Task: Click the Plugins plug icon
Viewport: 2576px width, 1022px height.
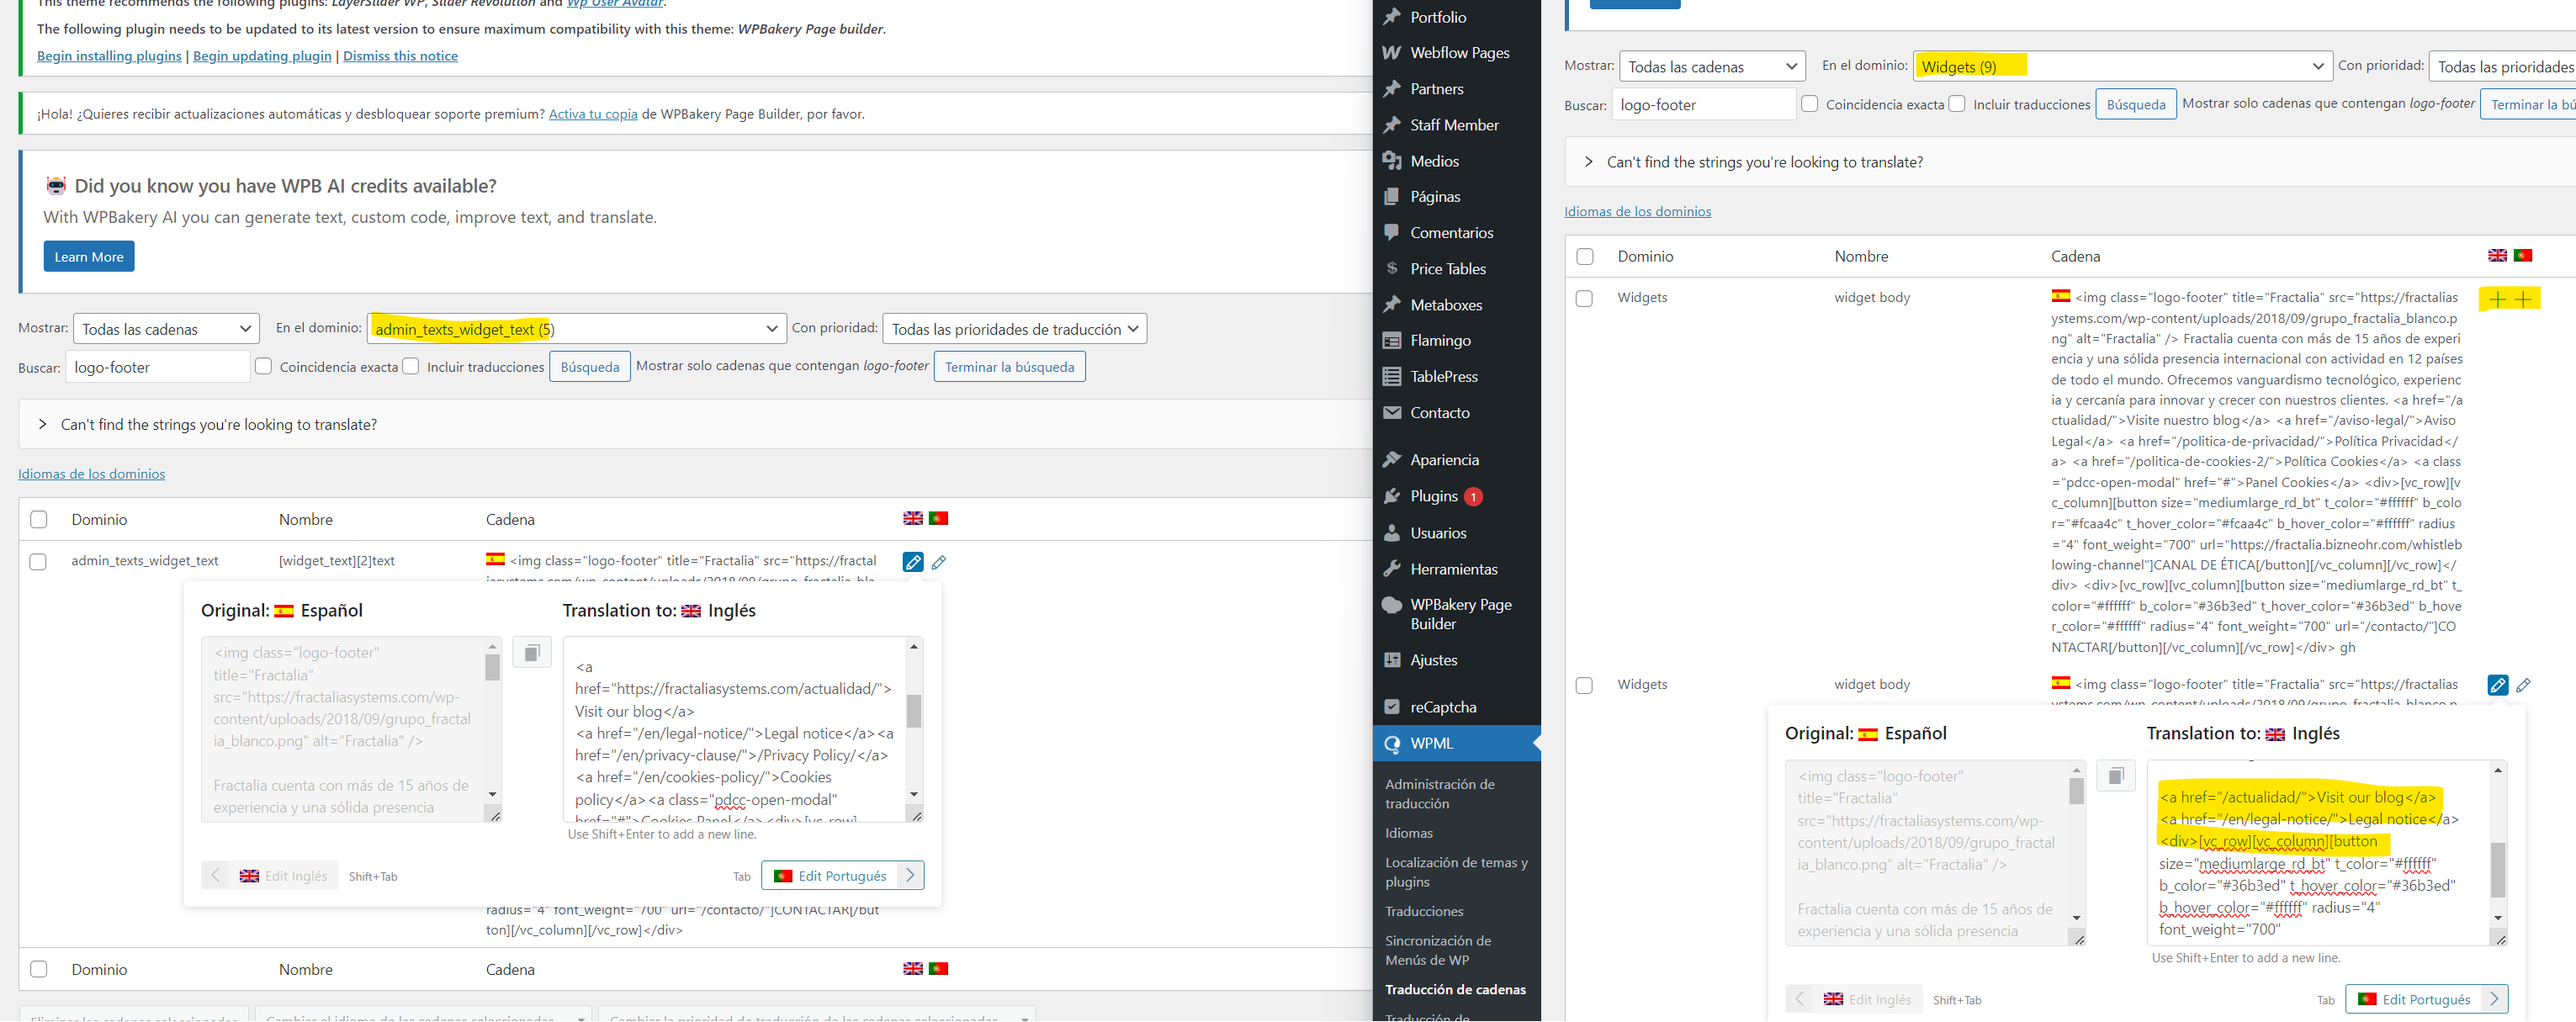Action: [x=1391, y=496]
